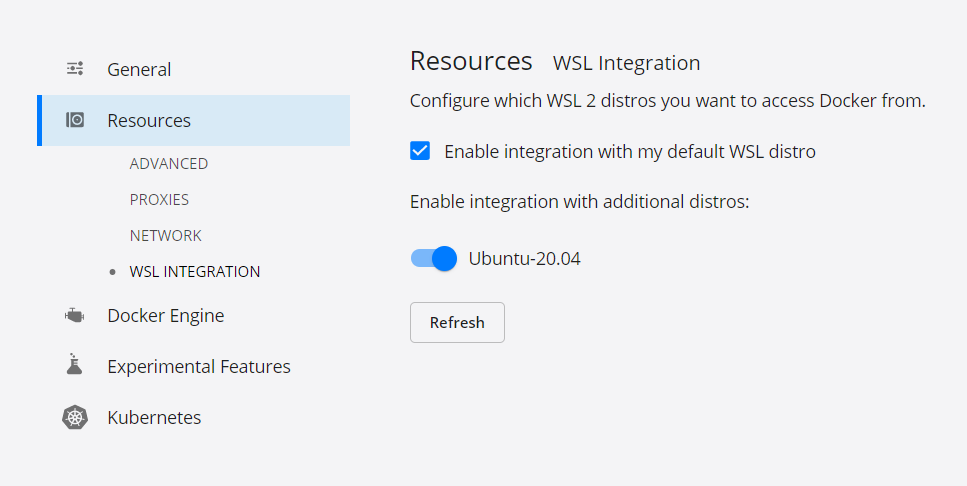Go to the PROXIES subsection
Image resolution: width=967 pixels, height=486 pixels.
tap(159, 200)
